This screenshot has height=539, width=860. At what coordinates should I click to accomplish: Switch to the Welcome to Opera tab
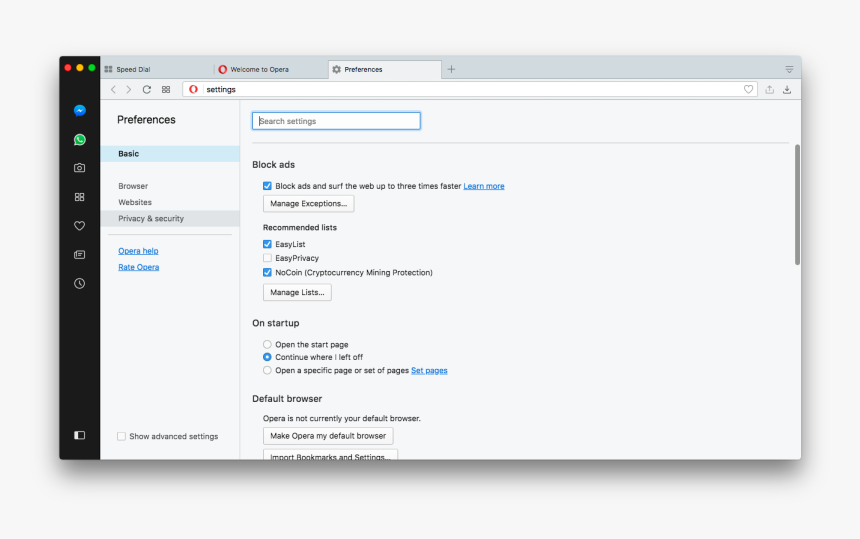[x=260, y=70]
